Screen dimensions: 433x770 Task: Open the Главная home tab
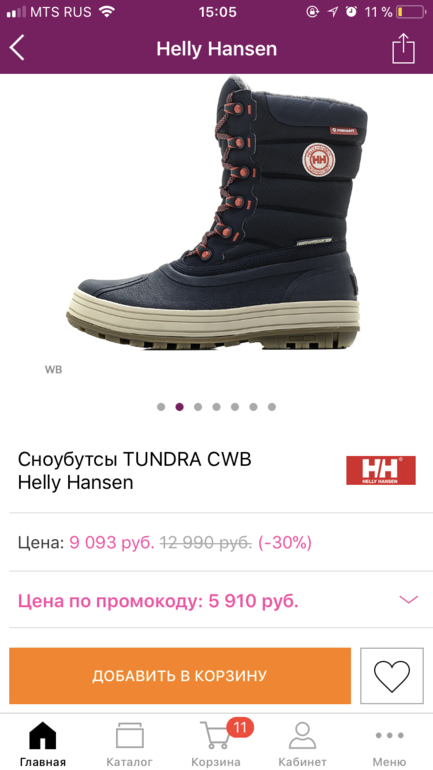coord(43,743)
